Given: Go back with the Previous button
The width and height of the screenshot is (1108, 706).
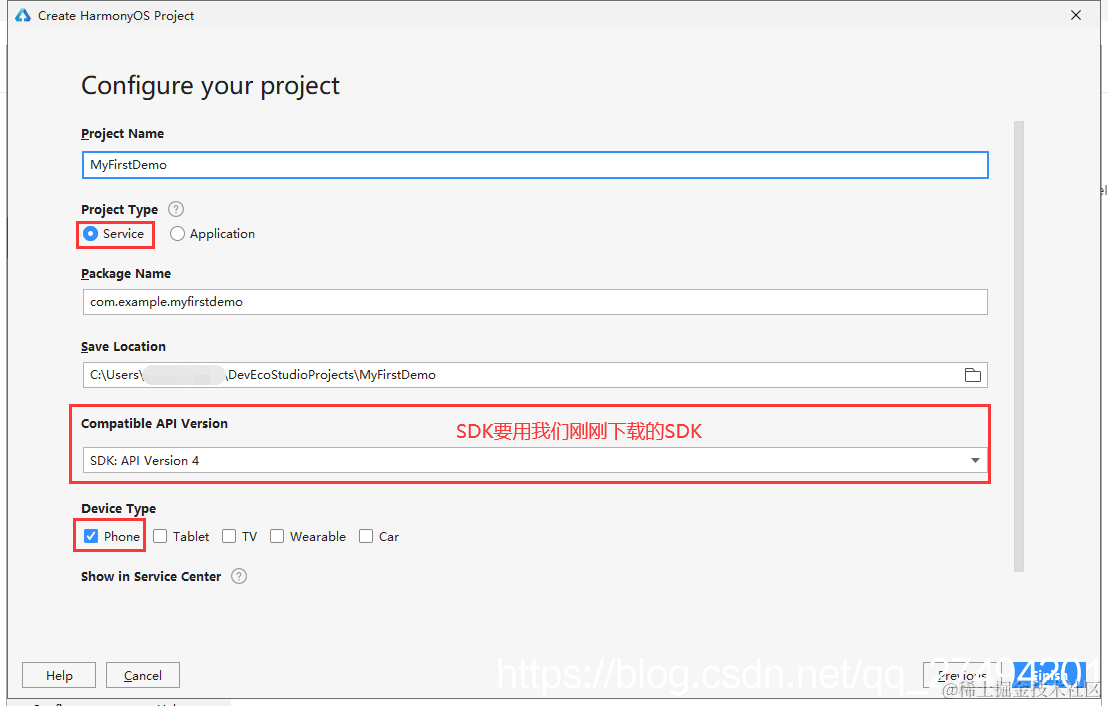Looking at the screenshot, I should point(962,676).
